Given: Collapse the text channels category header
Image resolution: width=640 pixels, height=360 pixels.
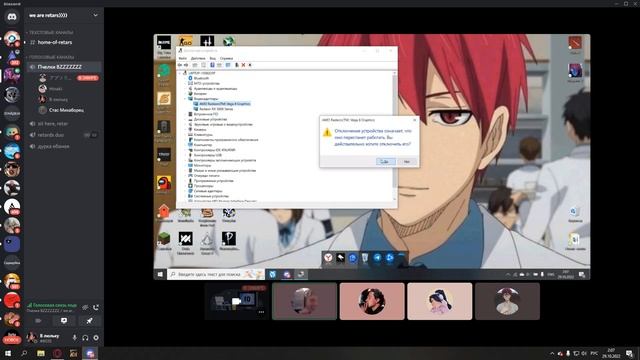Looking at the screenshot, I should tap(51, 32).
